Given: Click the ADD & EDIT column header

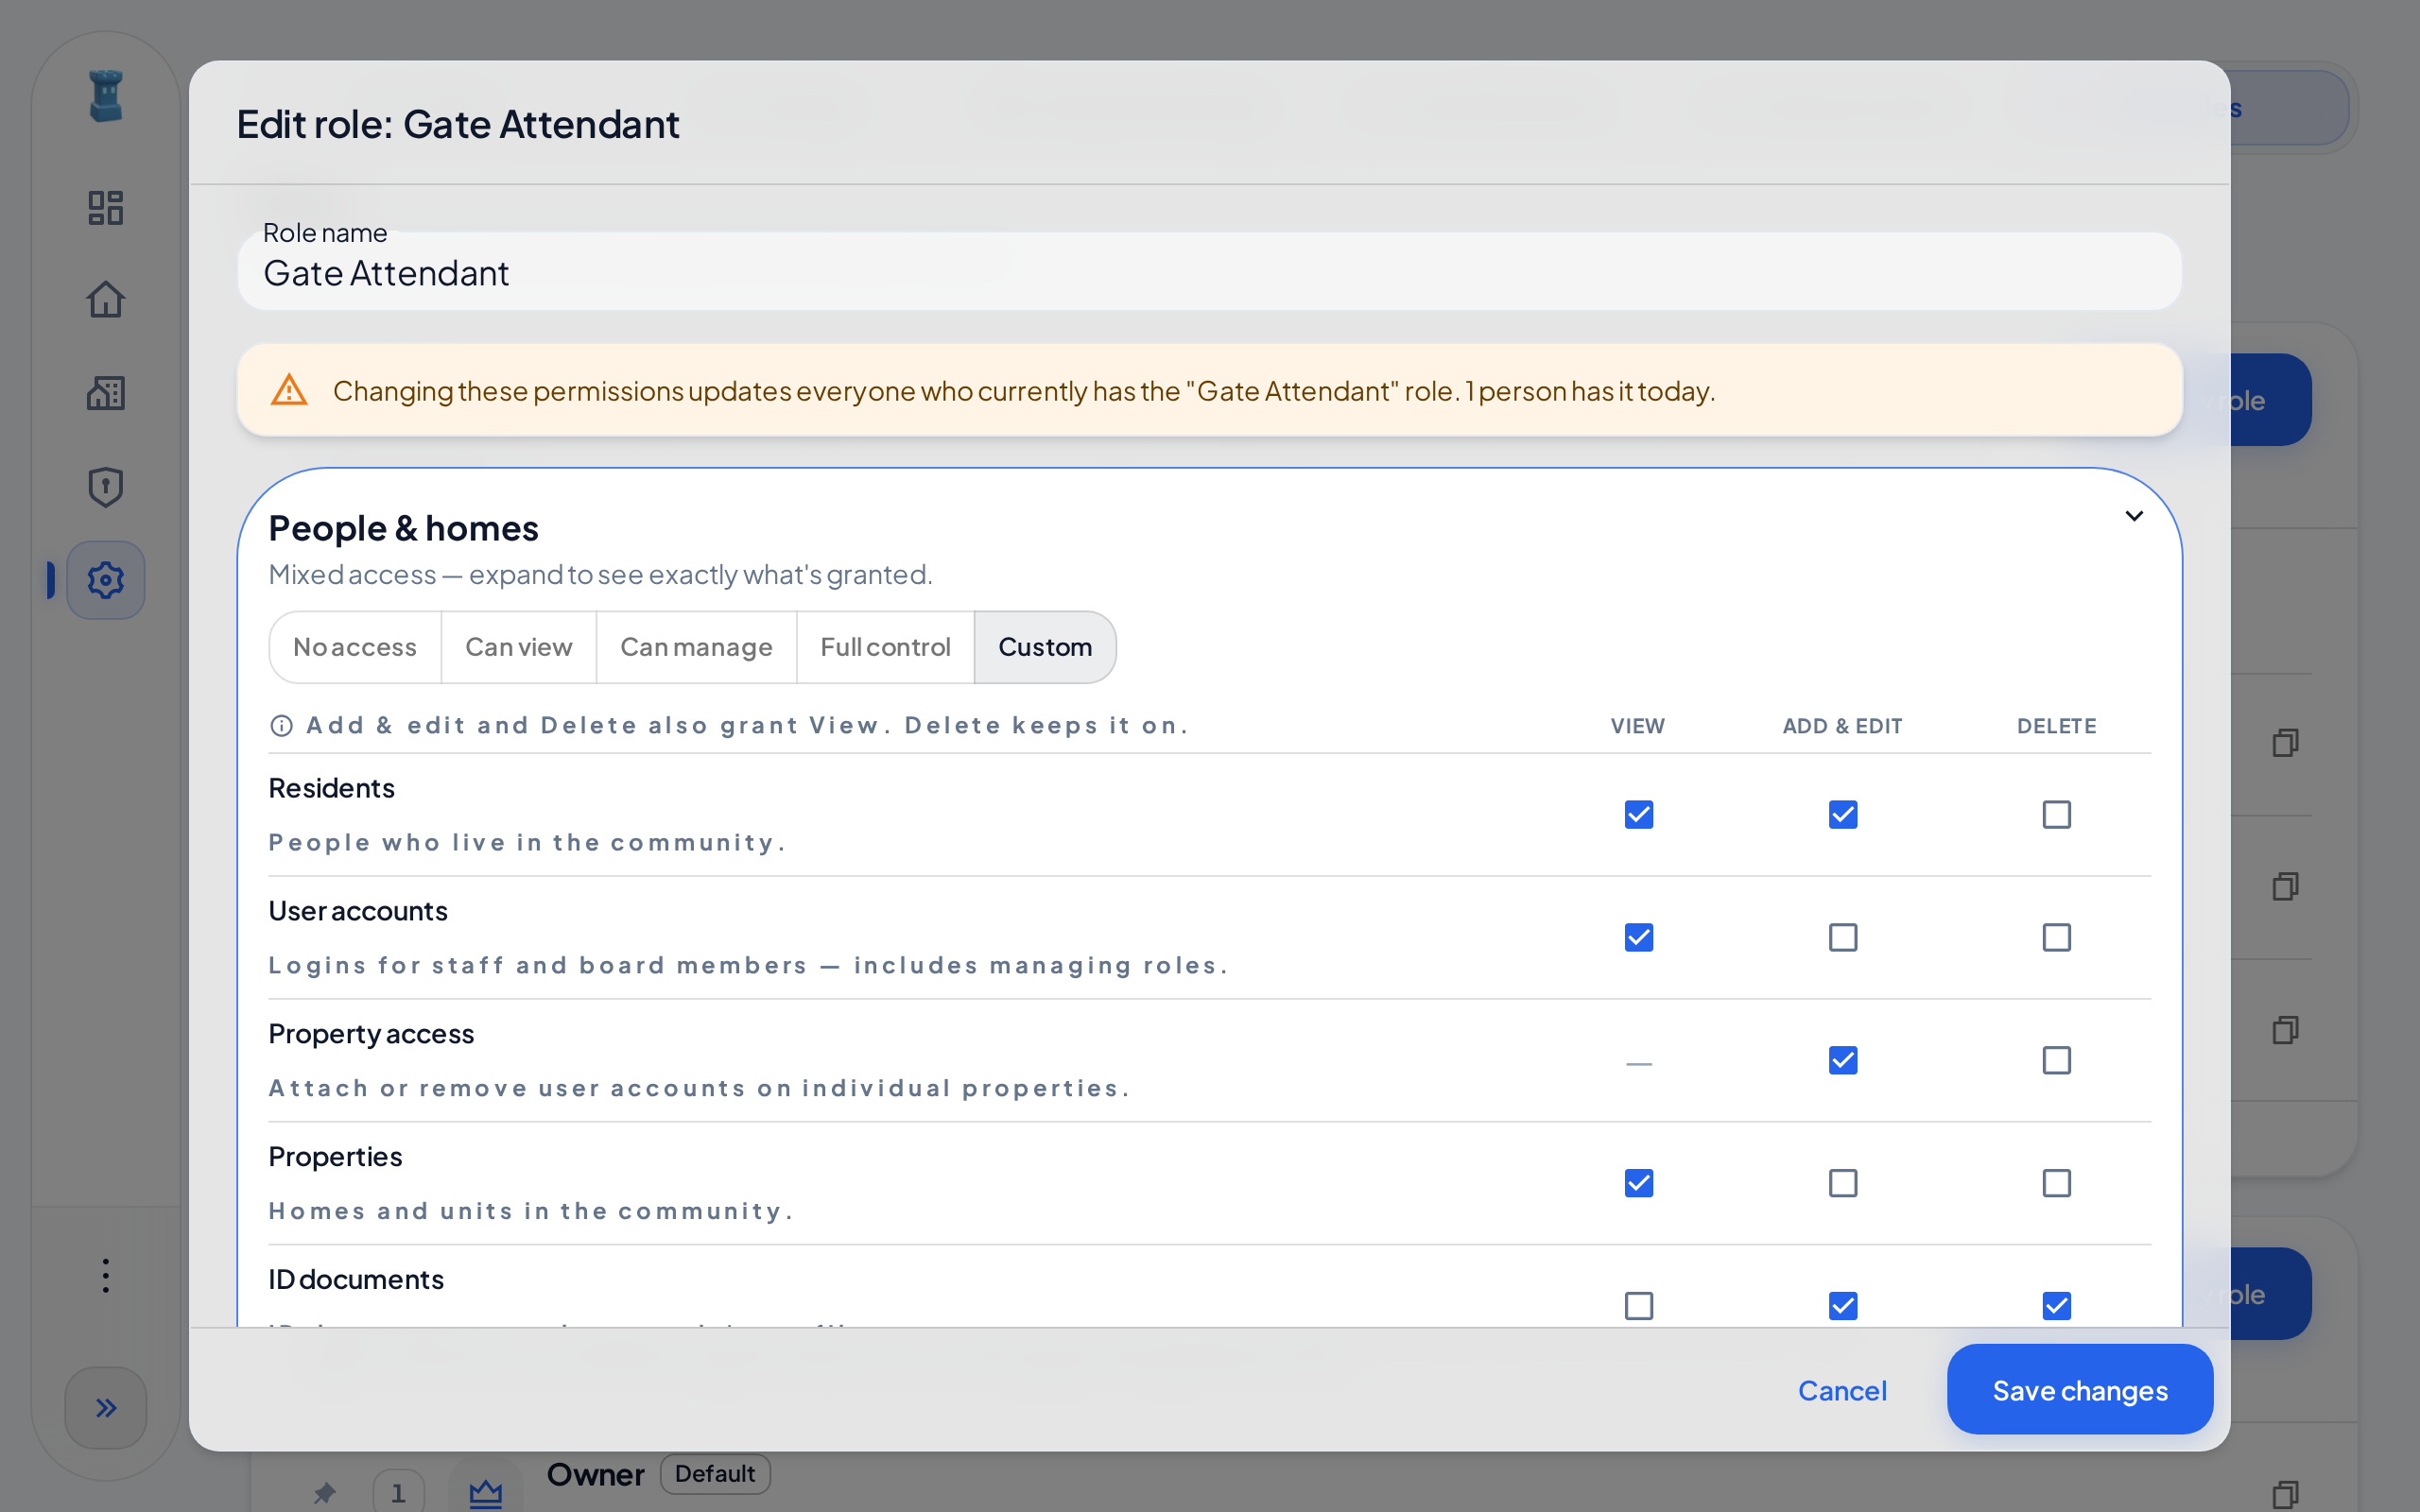Looking at the screenshot, I should pos(1843,727).
